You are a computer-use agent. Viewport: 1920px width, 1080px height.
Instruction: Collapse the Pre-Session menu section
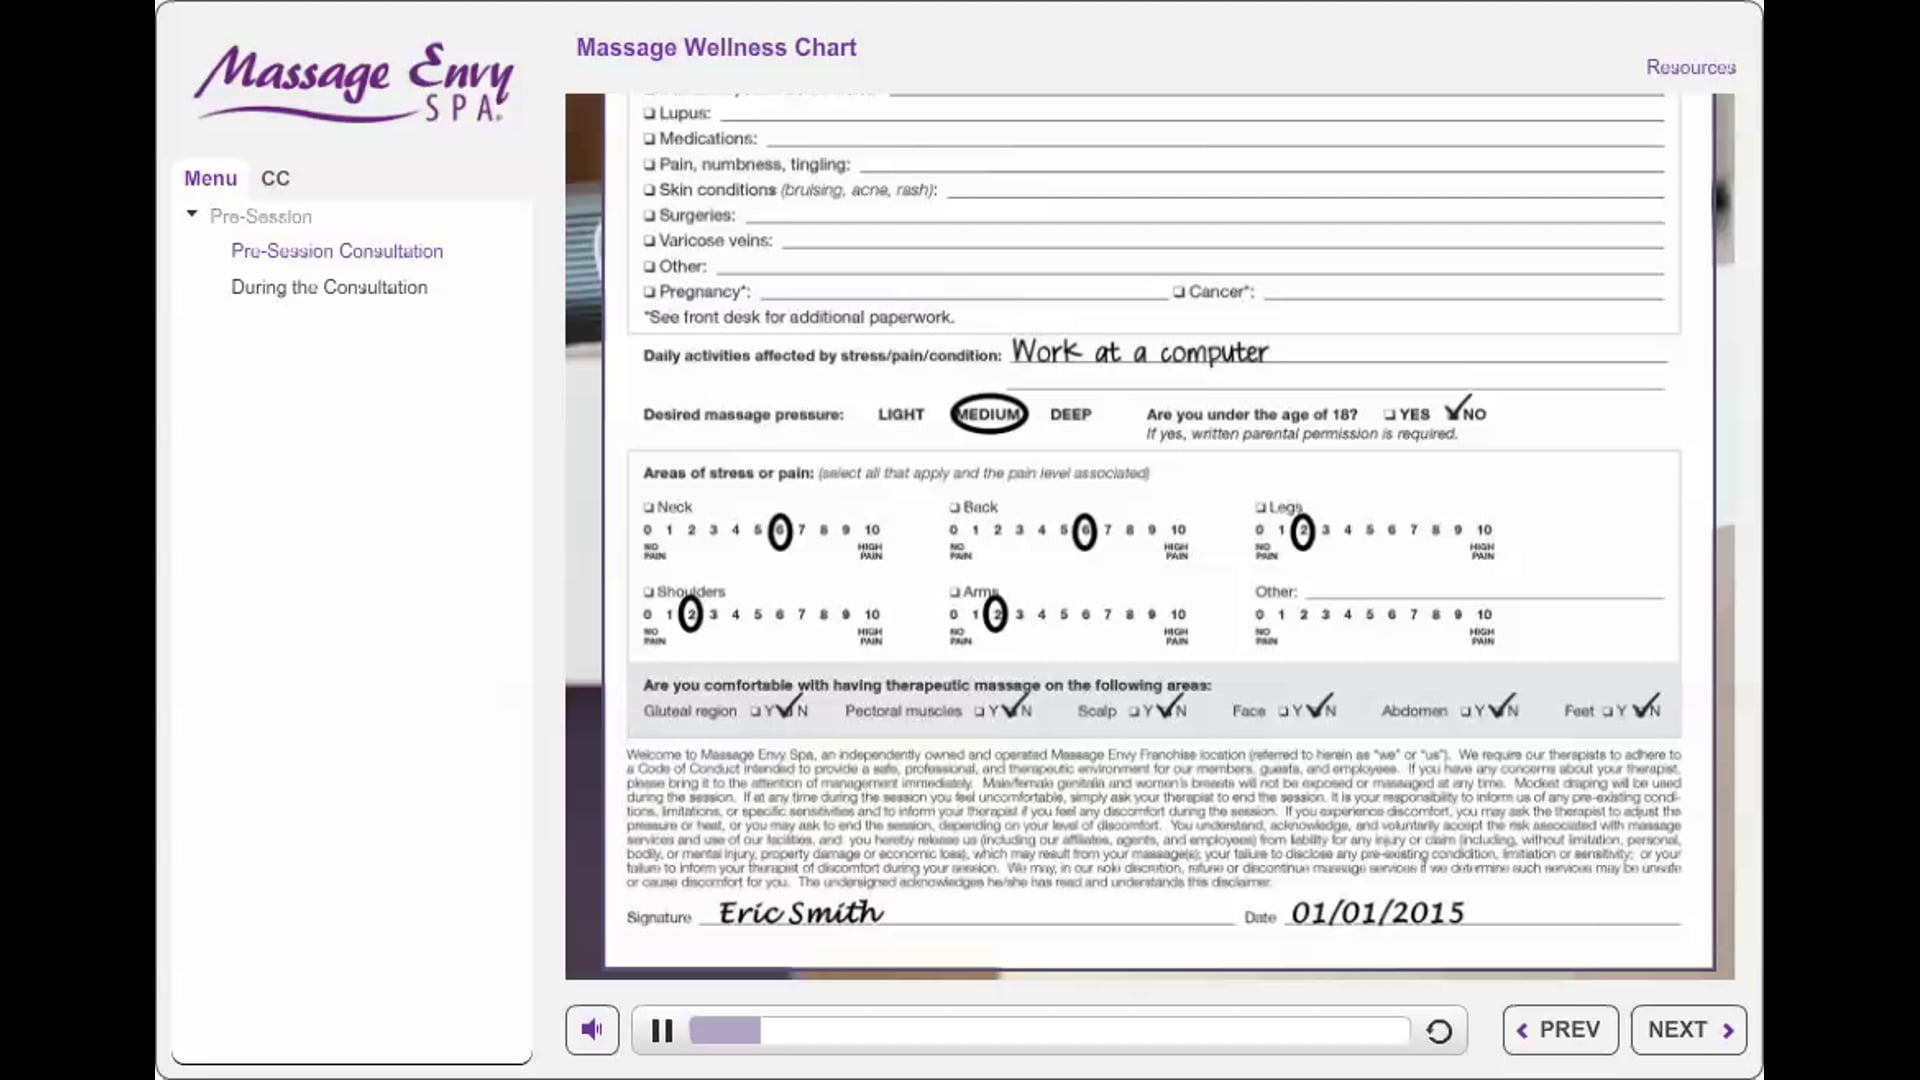pos(192,214)
